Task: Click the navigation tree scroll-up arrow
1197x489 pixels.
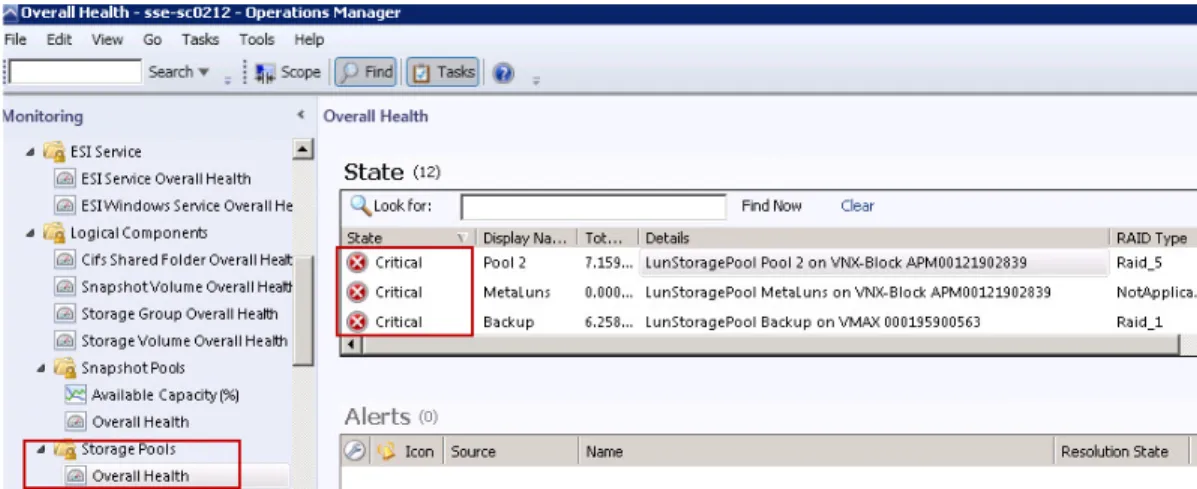Action: click(304, 150)
